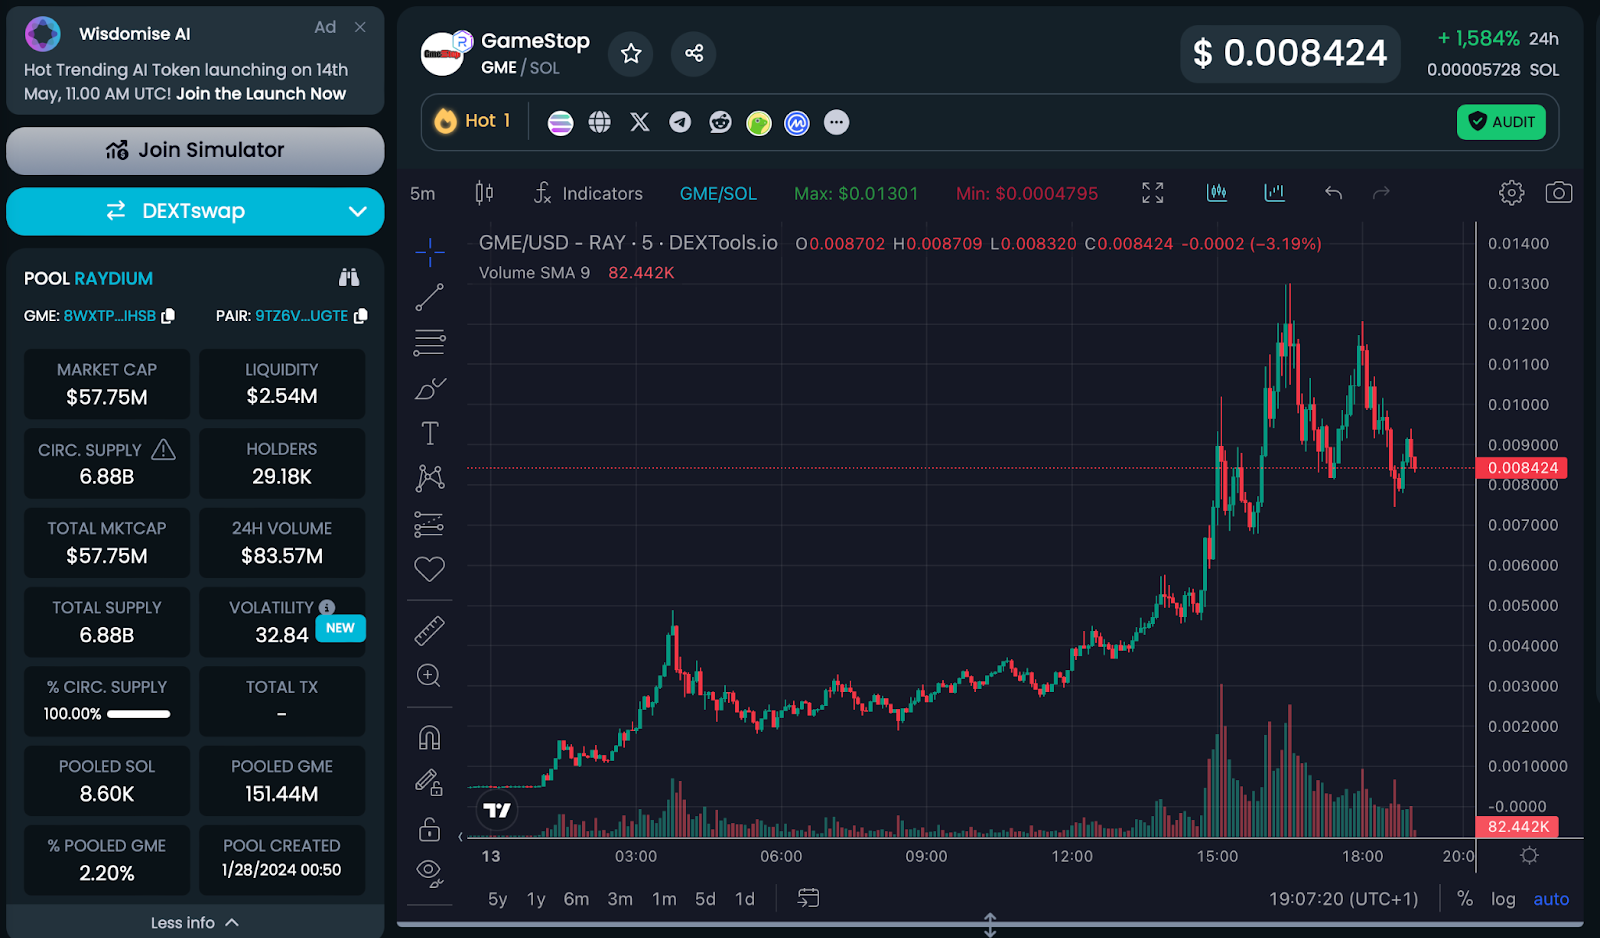Toggle stay in drawing mode pencil-lock
This screenshot has height=938, width=1600.
click(x=430, y=783)
